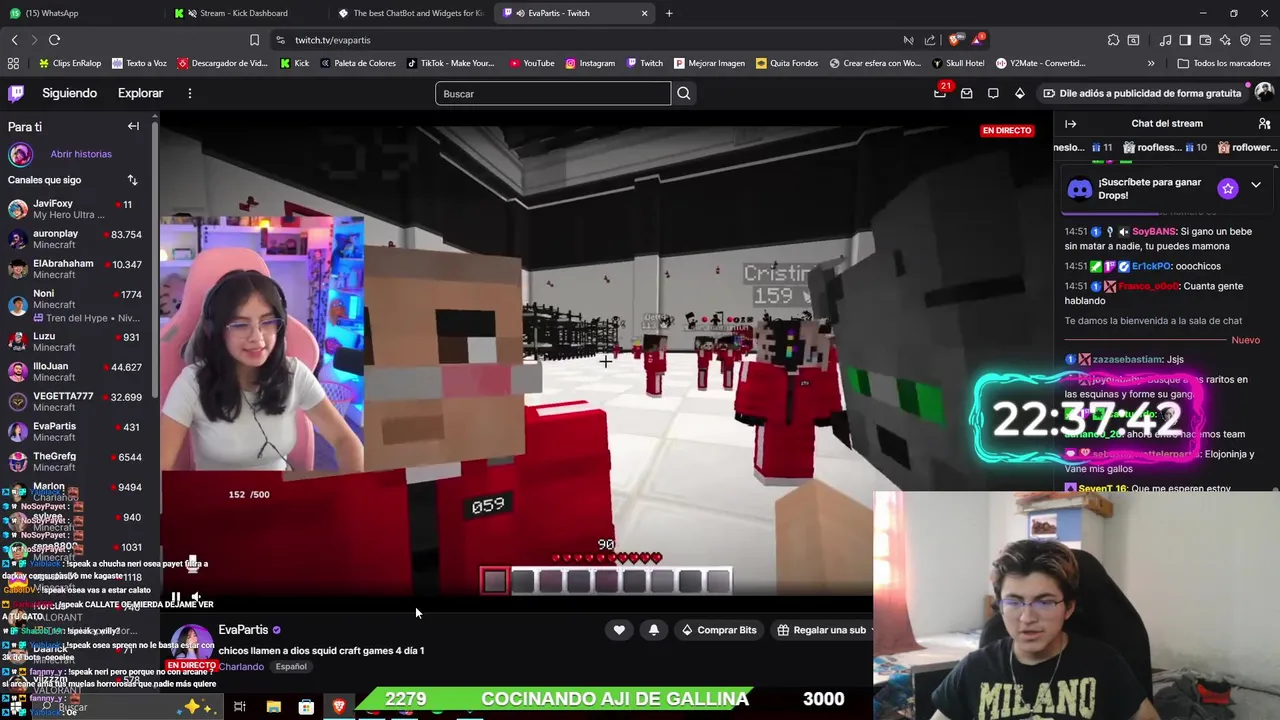Screen dimensions: 1280x720
Task: Open a new browser tab
Action: point(669,13)
